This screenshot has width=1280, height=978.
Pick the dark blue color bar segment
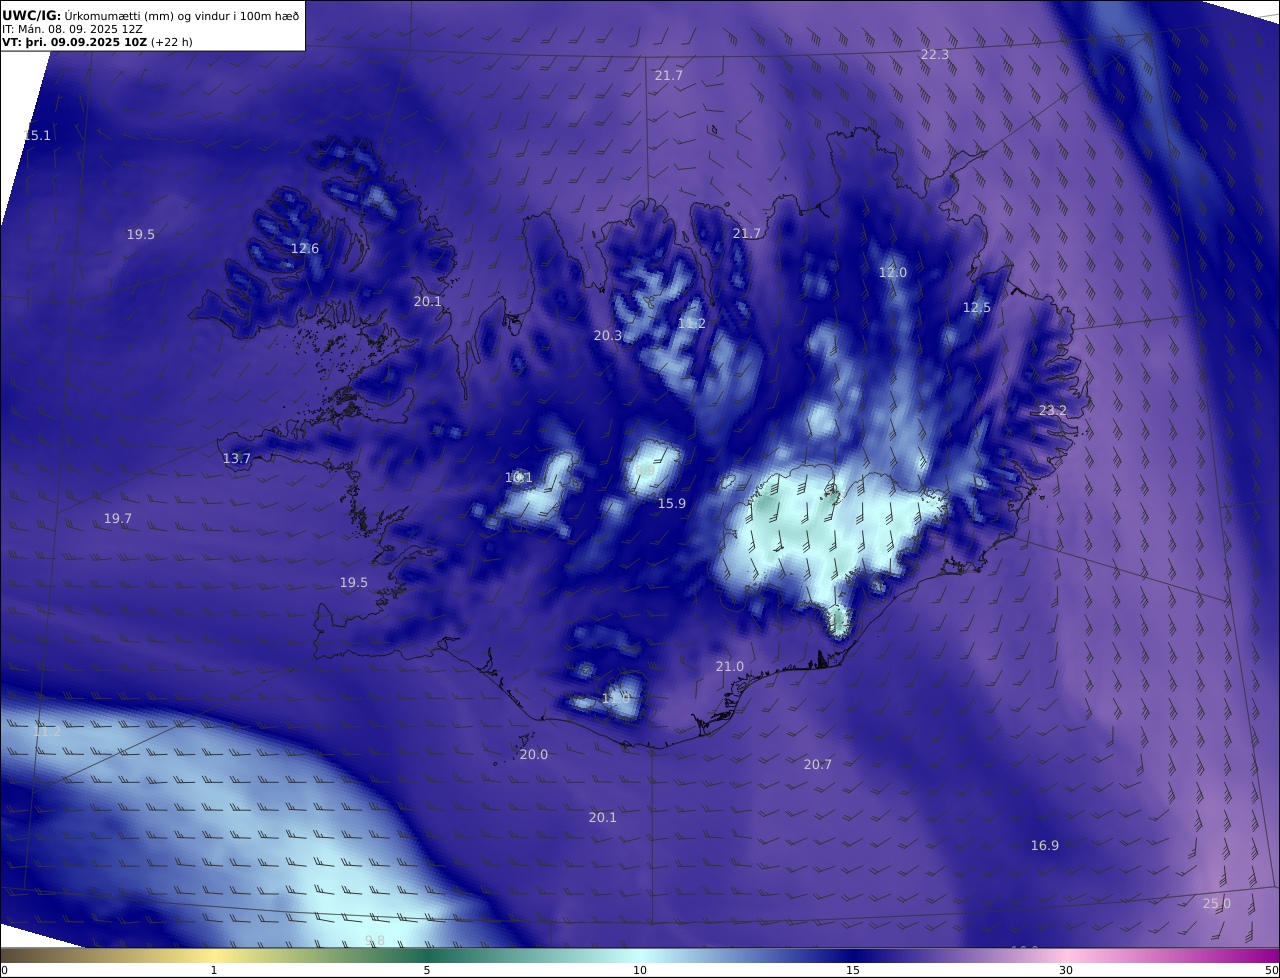pyautogui.click(x=853, y=956)
